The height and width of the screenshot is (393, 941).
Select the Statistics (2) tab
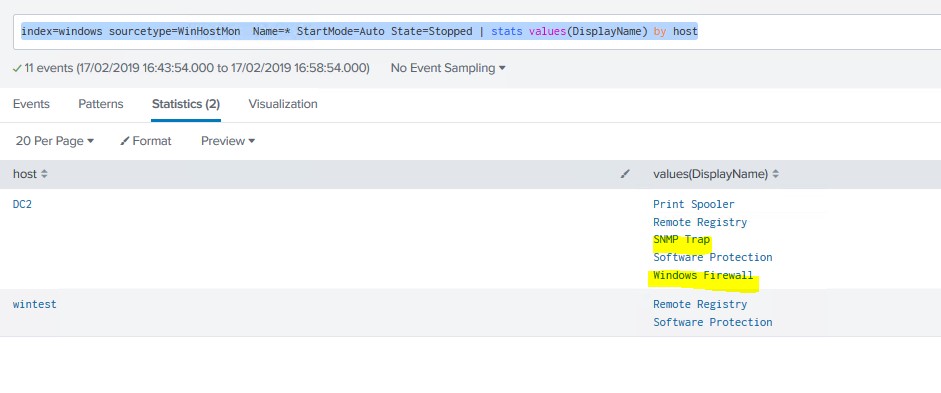[x=186, y=104]
